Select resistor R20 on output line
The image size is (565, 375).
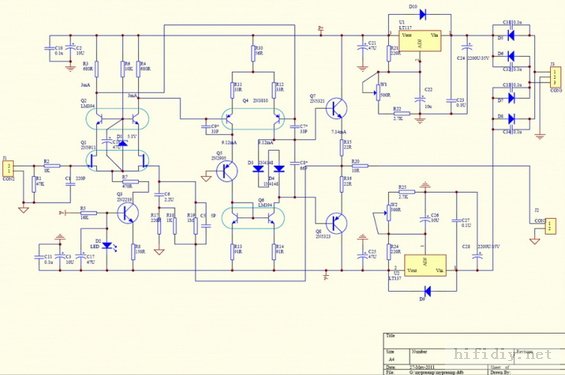pyautogui.click(x=360, y=166)
